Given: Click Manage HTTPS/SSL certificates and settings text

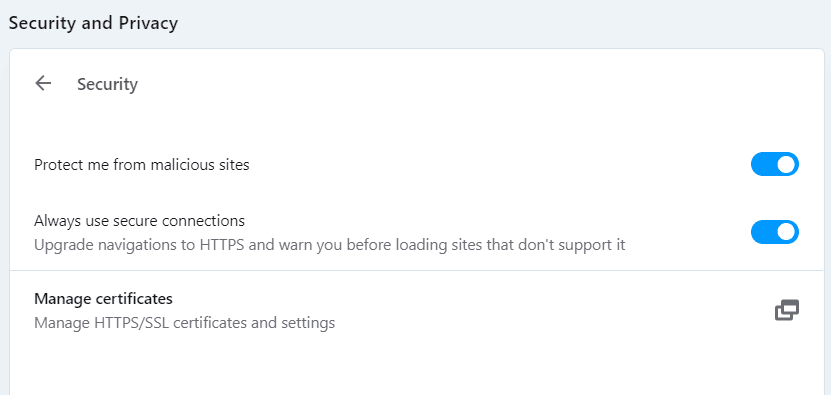Looking at the screenshot, I should tap(184, 322).
